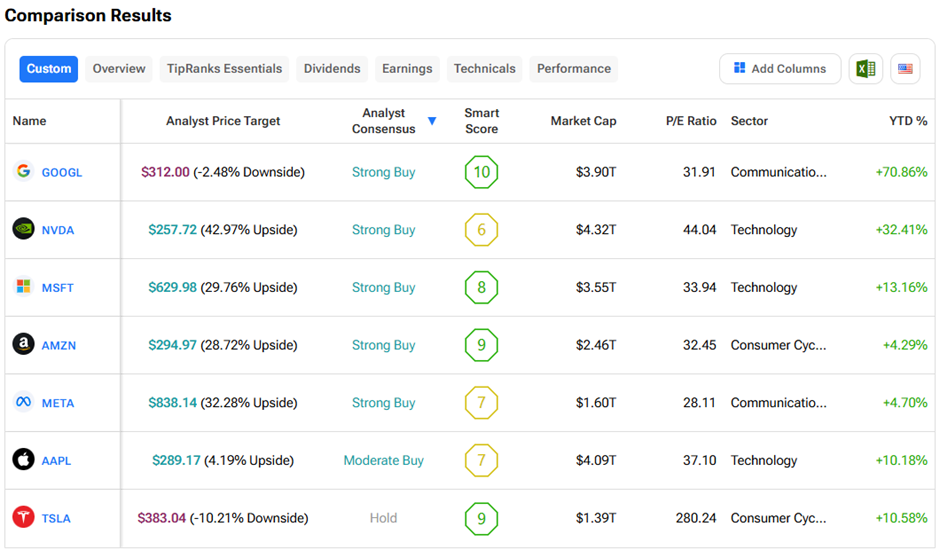Viewport: 940px width, 558px height.
Task: Export table using the Excel icon
Action: tap(865, 69)
